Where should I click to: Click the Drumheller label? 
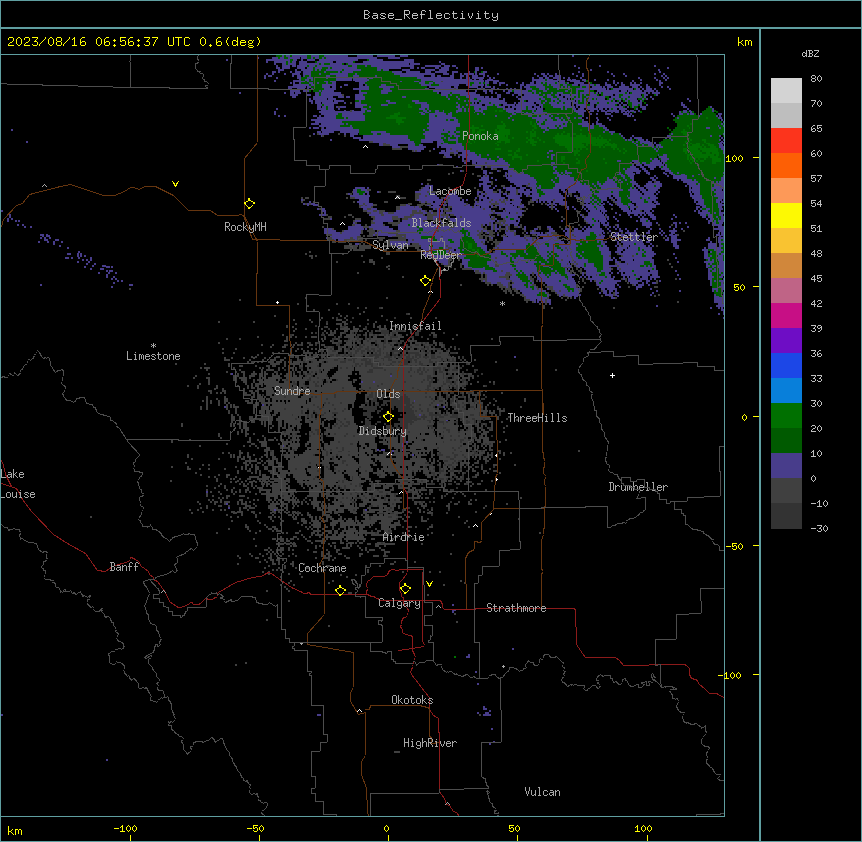click(638, 487)
